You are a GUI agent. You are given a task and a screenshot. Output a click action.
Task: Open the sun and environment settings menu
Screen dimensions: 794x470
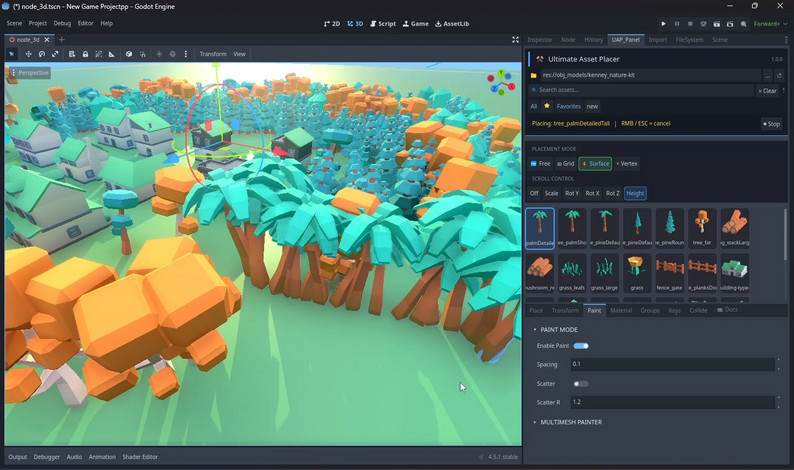[186, 54]
